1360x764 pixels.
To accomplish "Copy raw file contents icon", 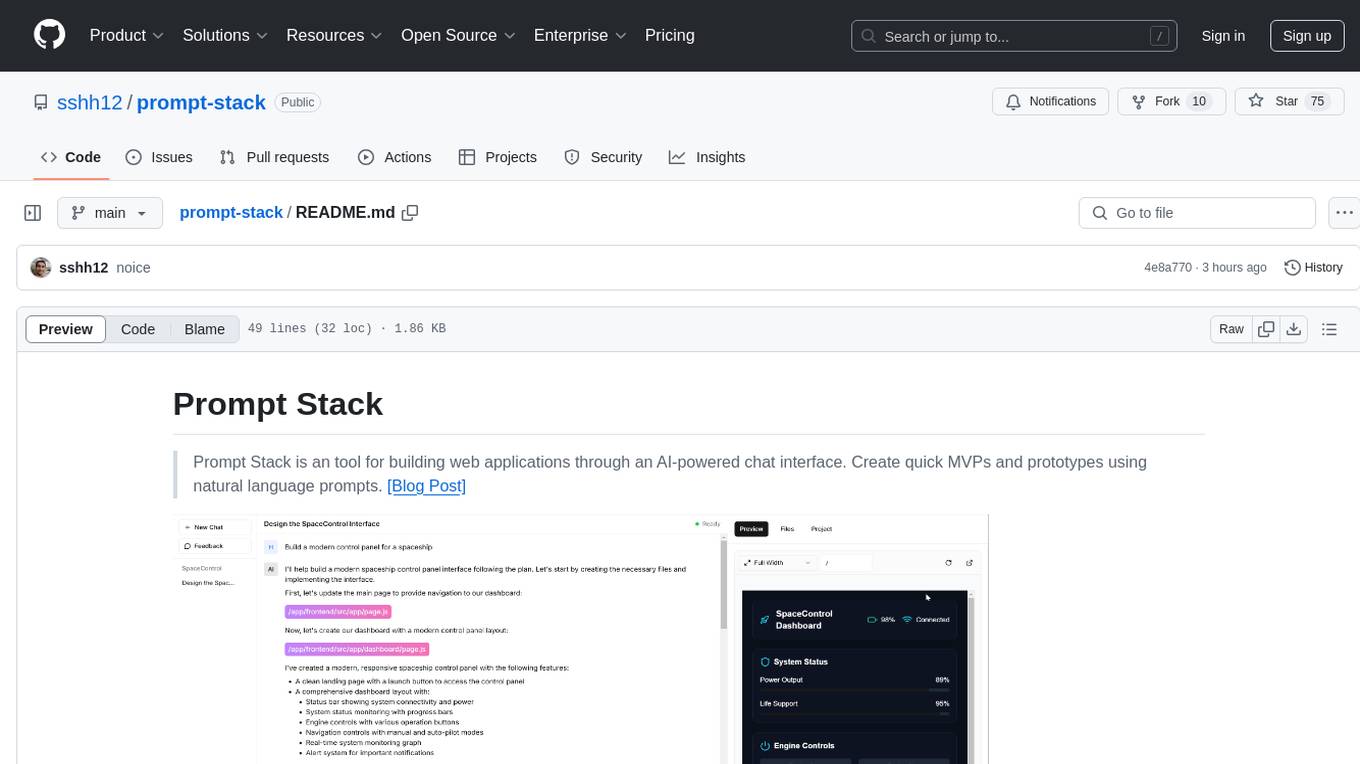I will [x=1266, y=329].
